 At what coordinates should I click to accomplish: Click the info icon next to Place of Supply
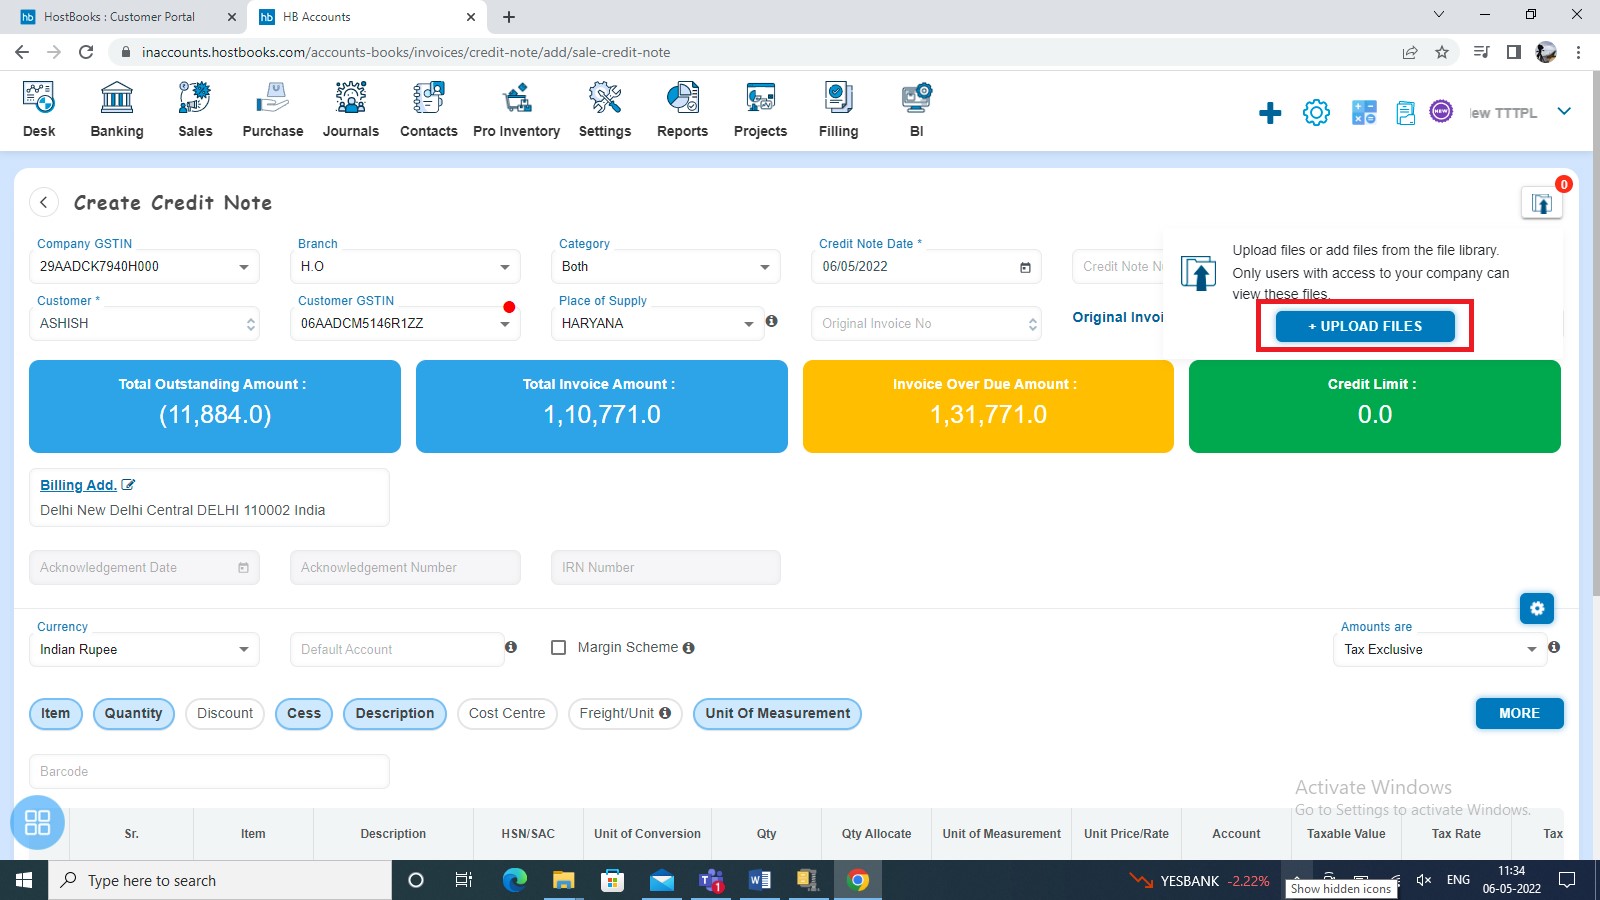tap(772, 321)
